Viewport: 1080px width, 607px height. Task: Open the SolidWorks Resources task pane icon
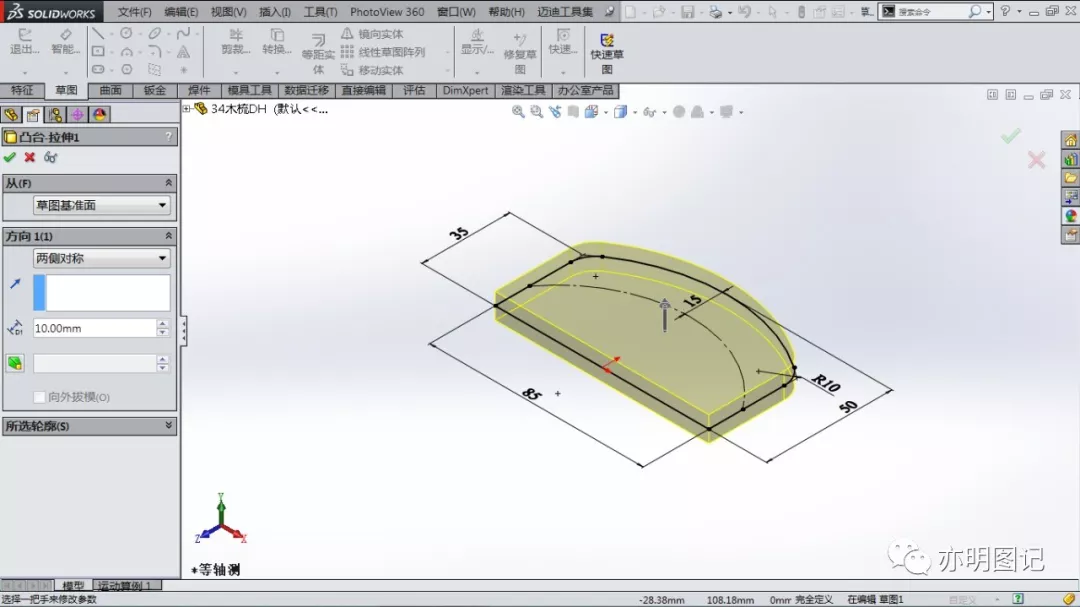[1070, 141]
